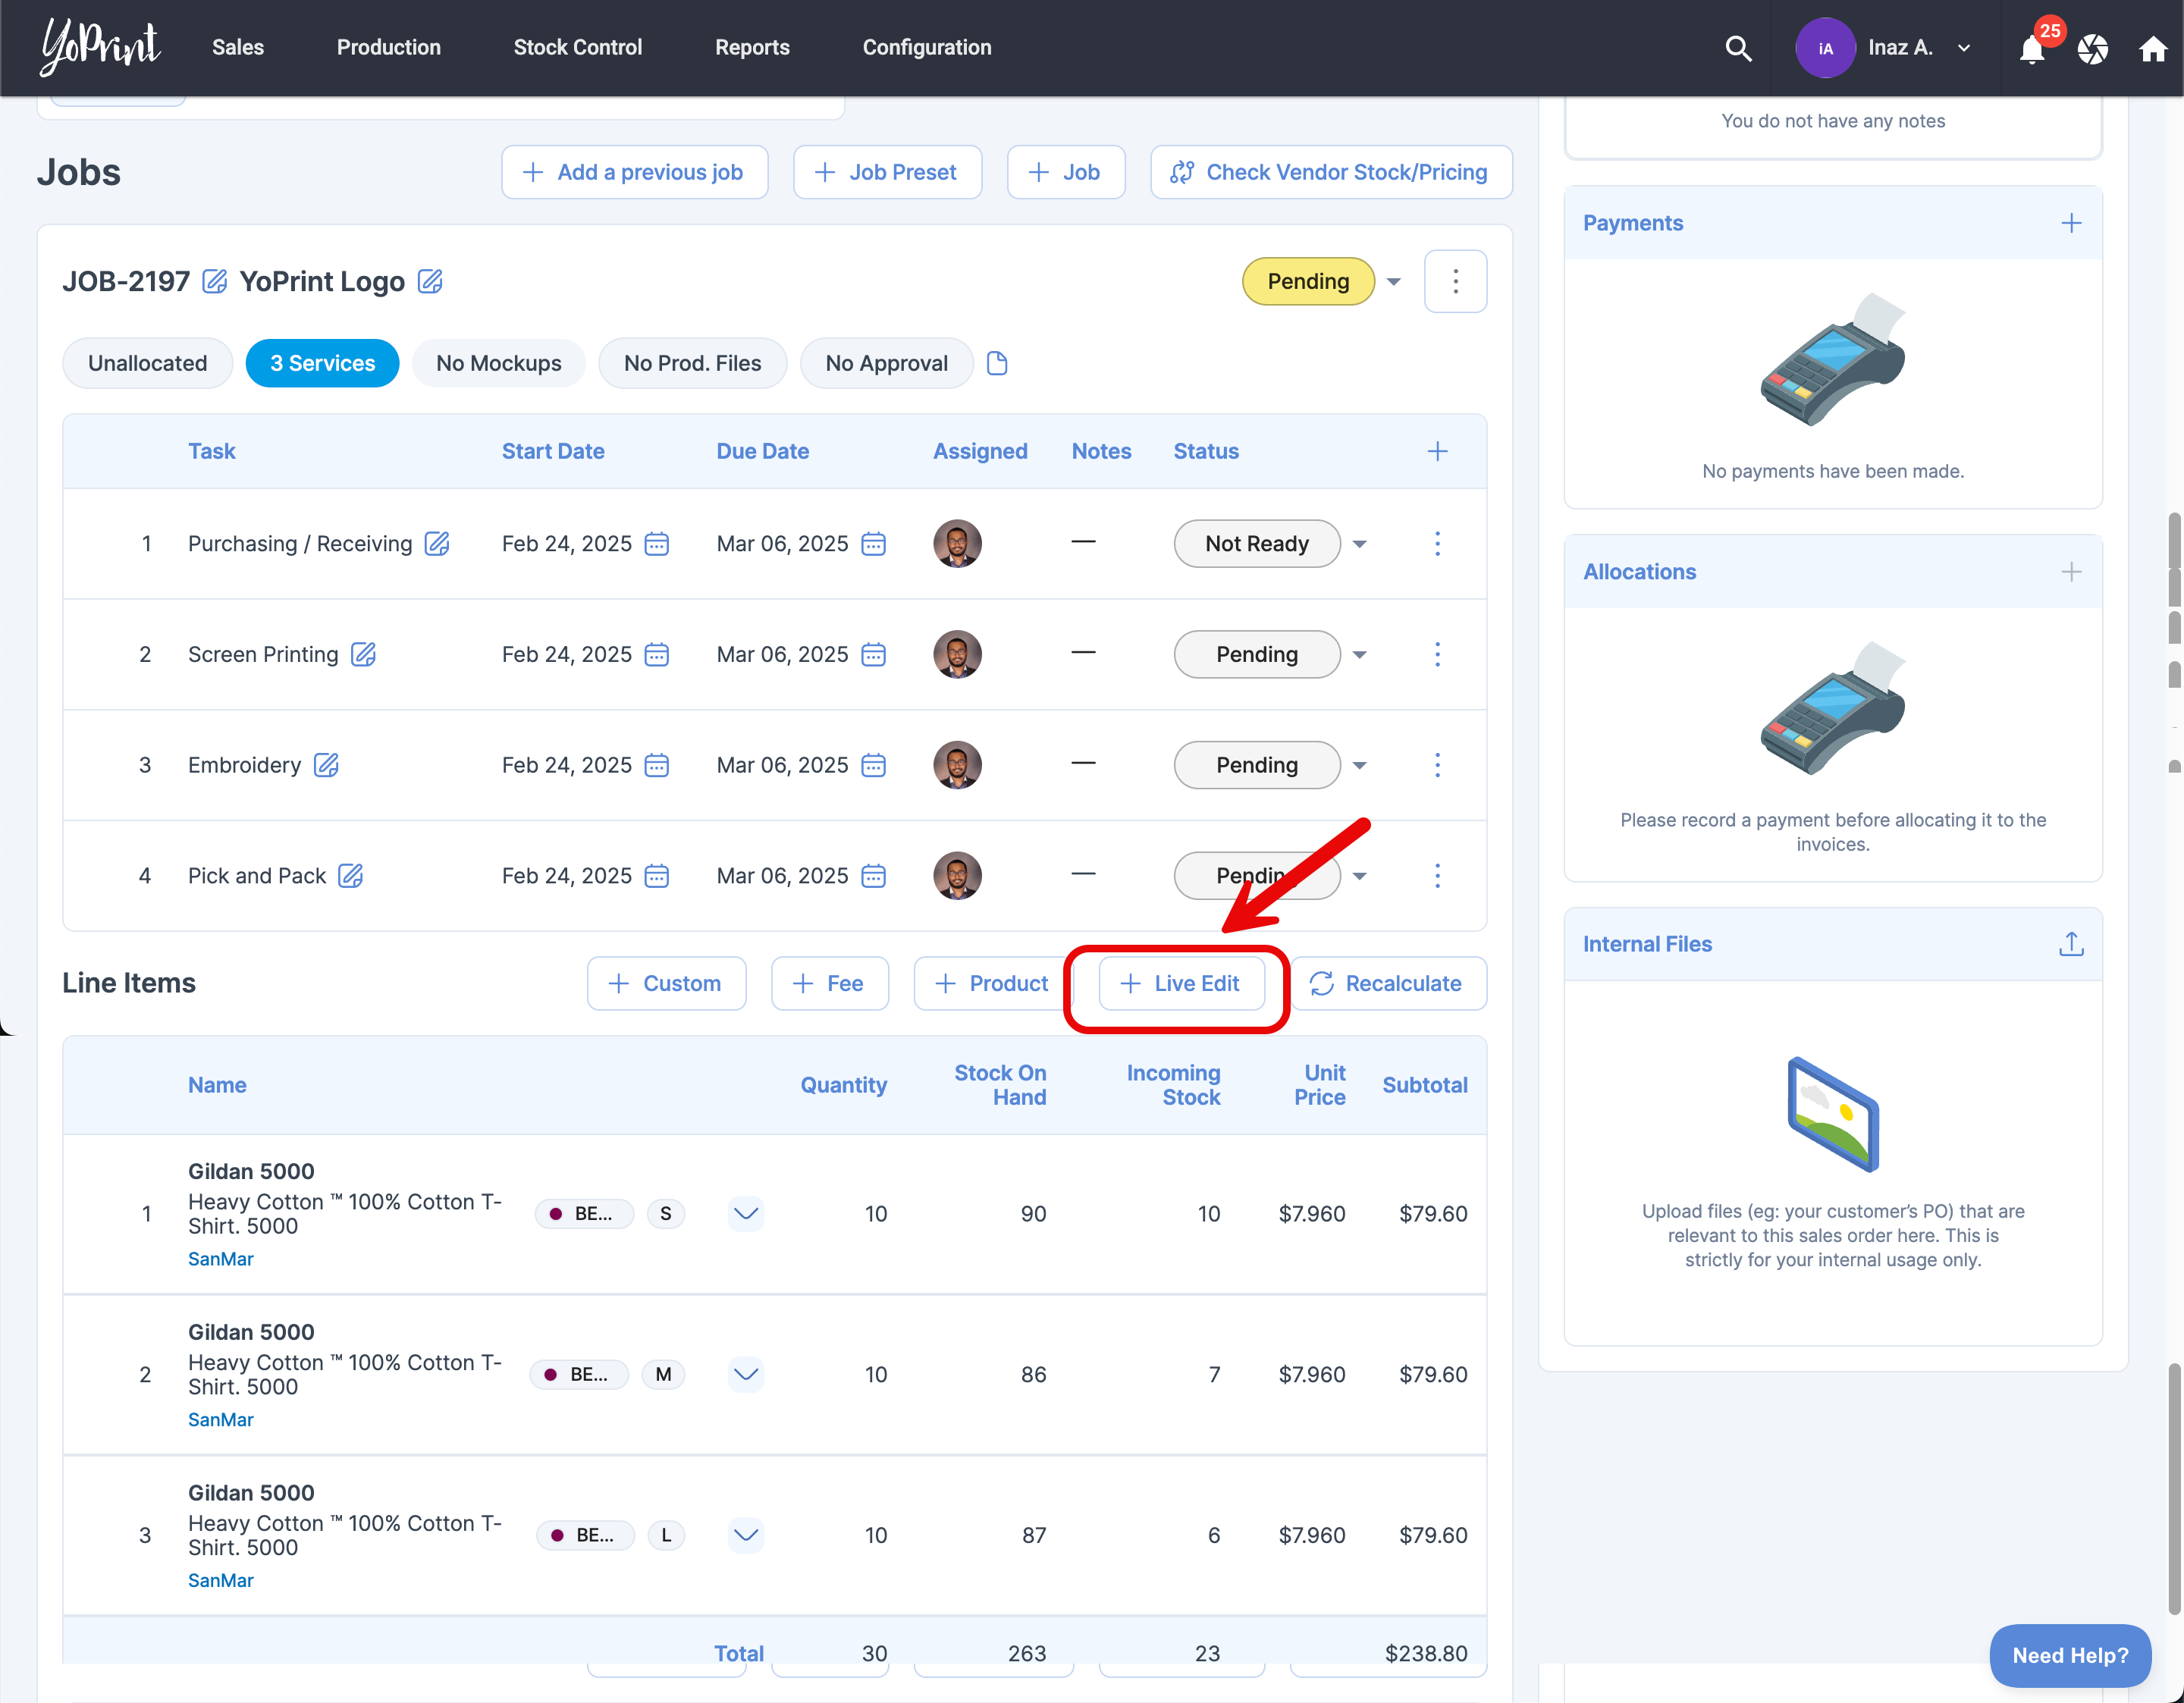Screen dimensions: 2184x1703
Task: Open notifications bell with 25 badge
Action: pyautogui.click(x=2033, y=48)
